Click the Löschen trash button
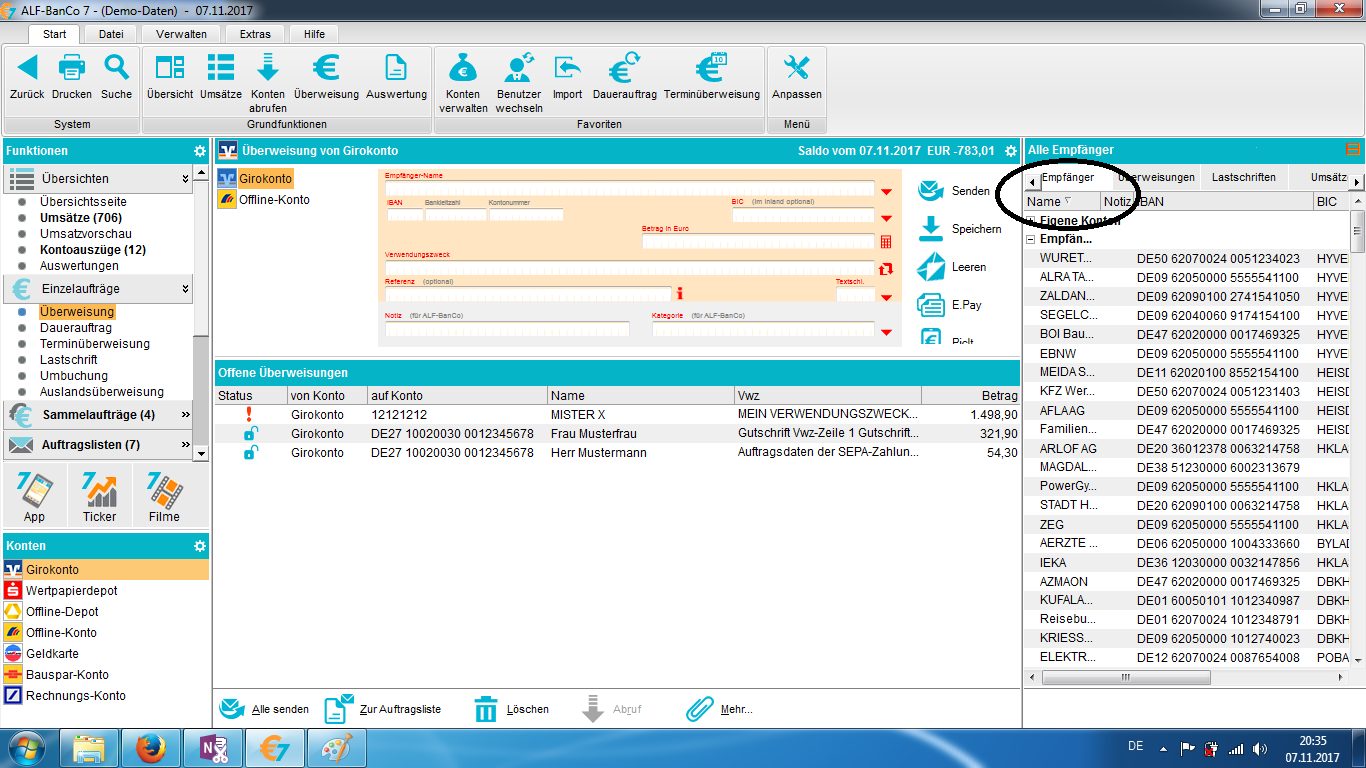Image resolution: width=1366 pixels, height=768 pixels. coord(511,709)
